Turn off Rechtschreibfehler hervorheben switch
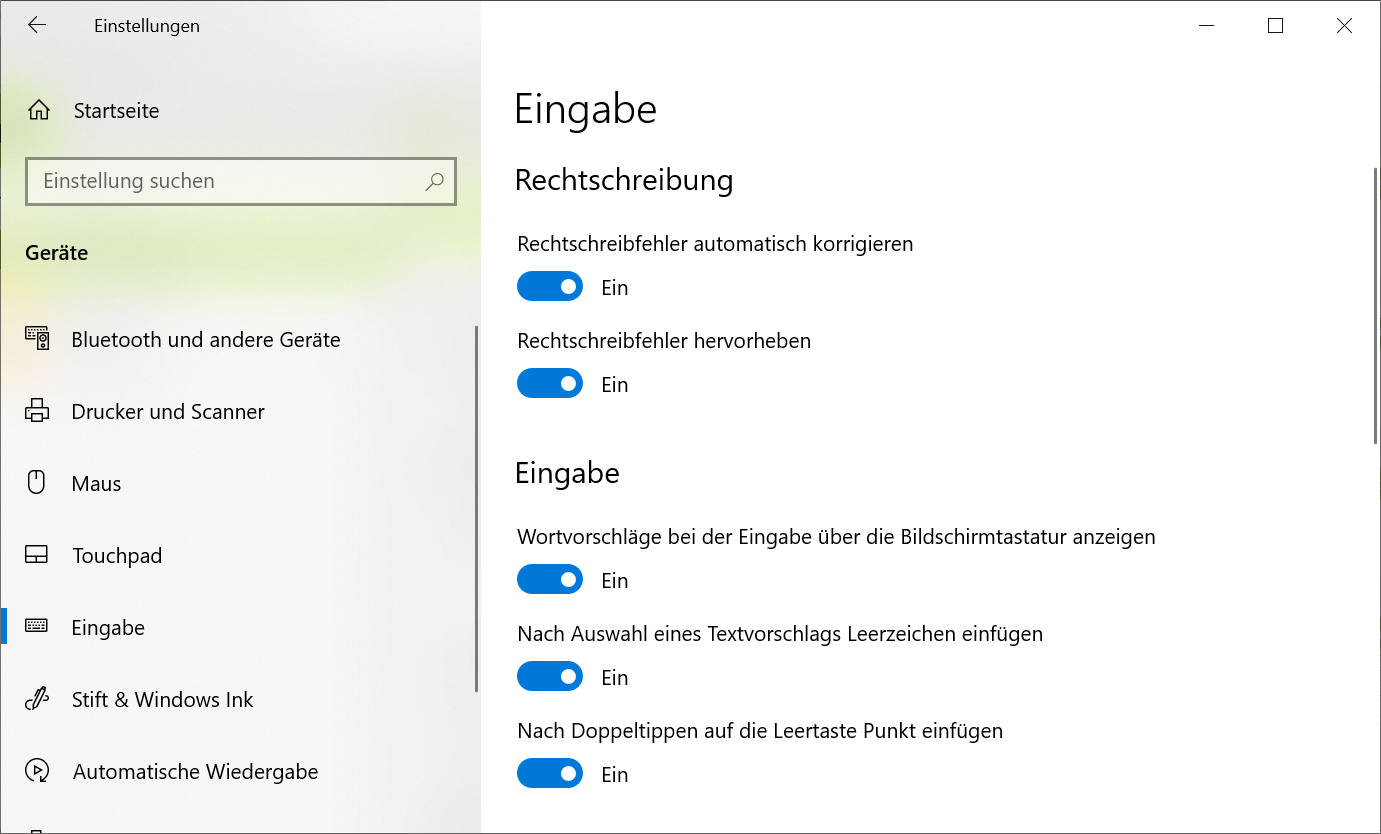This screenshot has height=834, width=1381. click(x=549, y=384)
